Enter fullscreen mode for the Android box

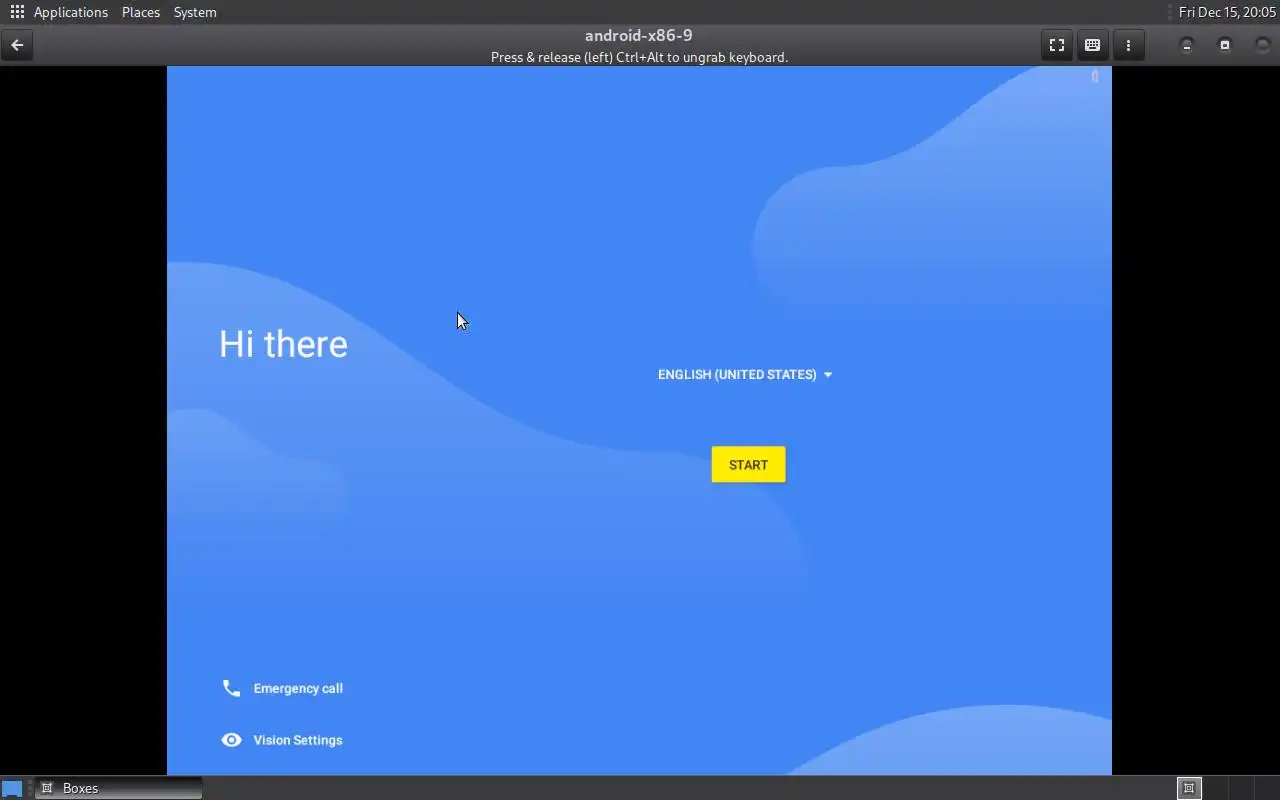tap(1056, 45)
